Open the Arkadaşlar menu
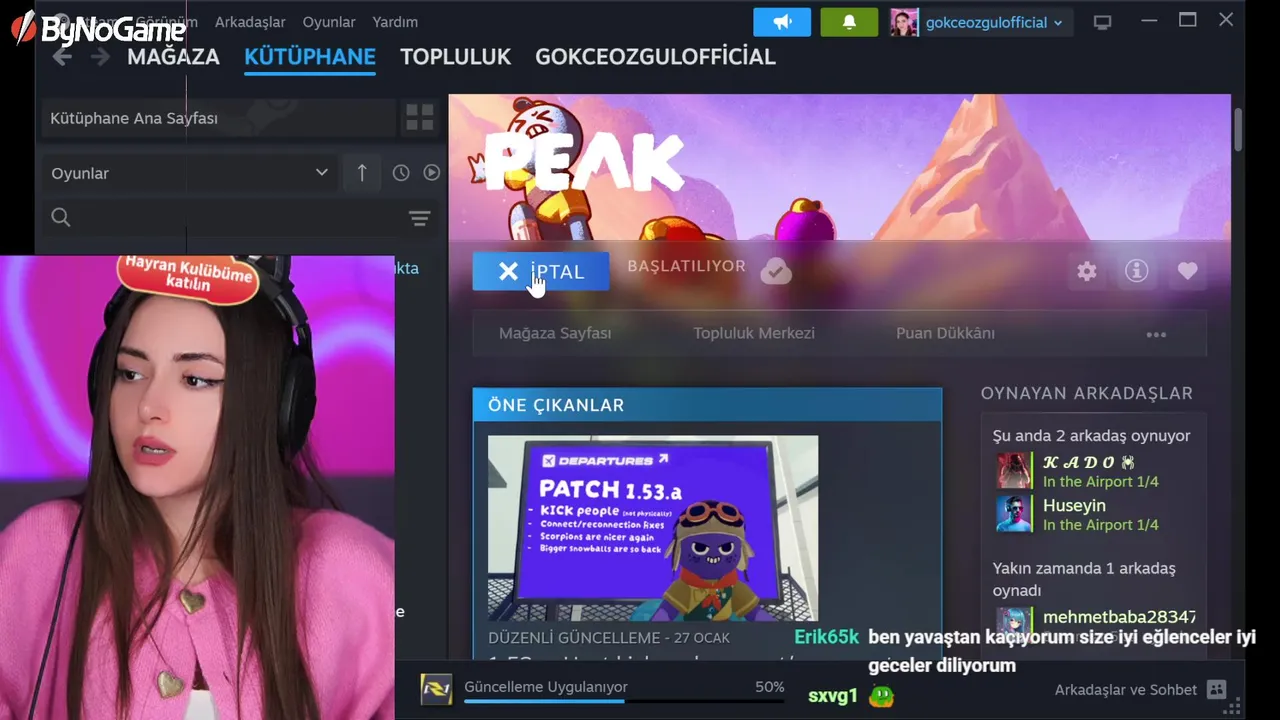1280x720 pixels. pos(250,22)
